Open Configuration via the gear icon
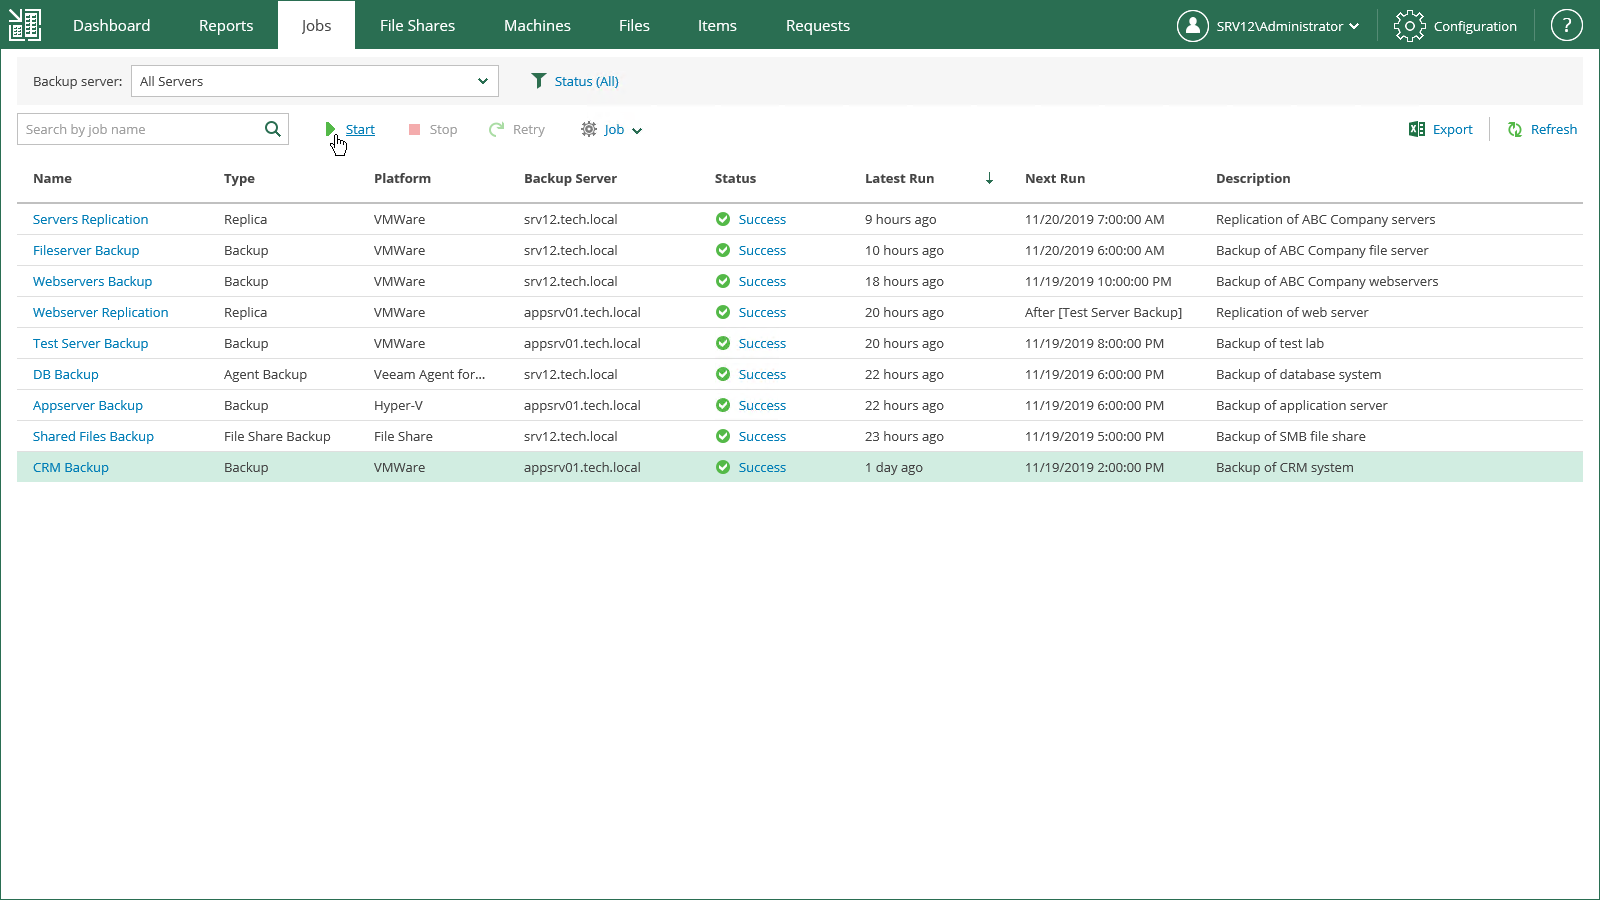 pos(1409,26)
